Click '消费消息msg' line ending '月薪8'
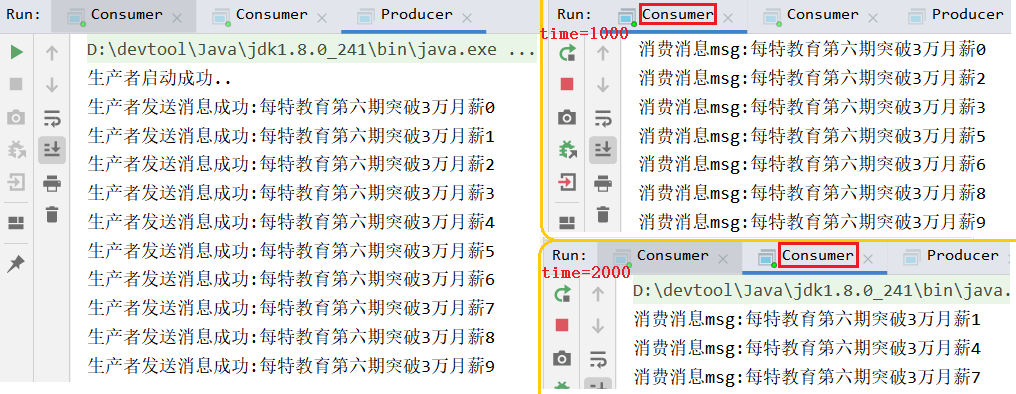 click(813, 193)
